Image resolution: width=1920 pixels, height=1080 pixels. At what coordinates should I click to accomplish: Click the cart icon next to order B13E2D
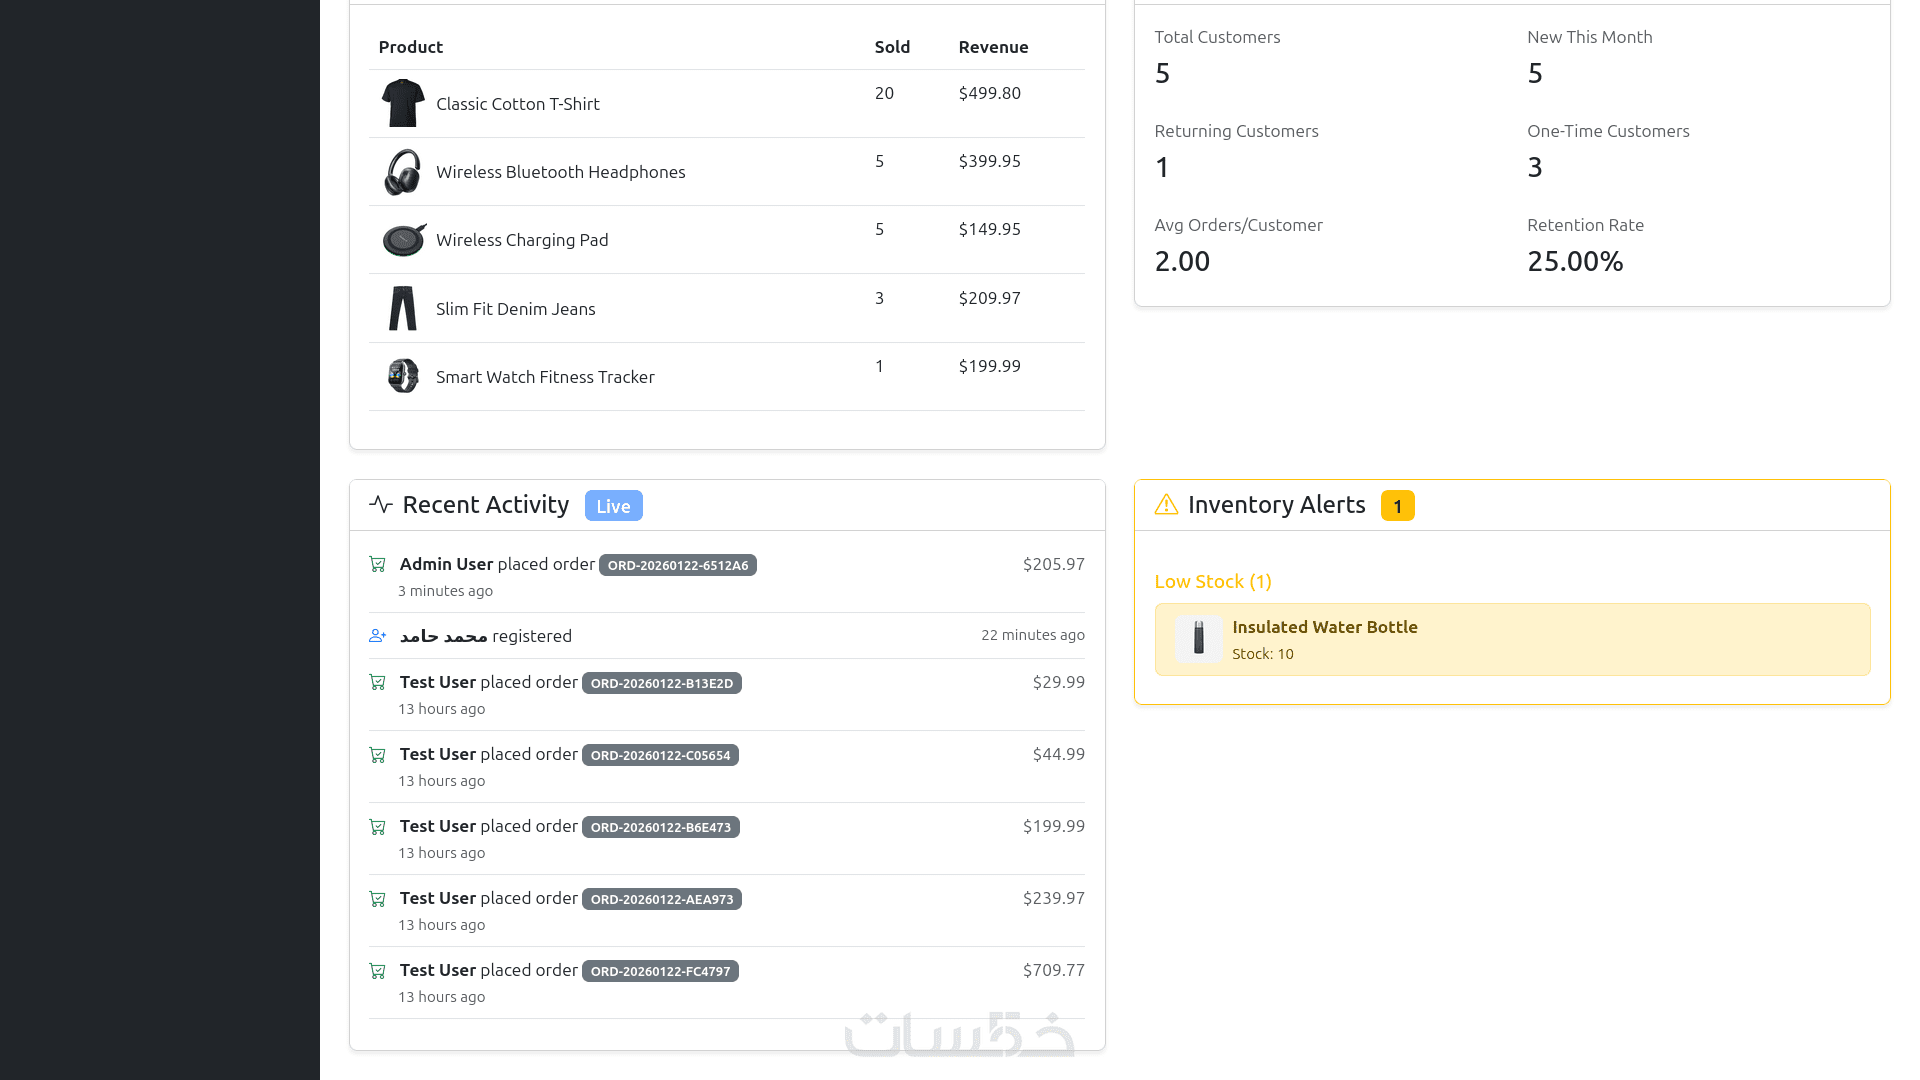[377, 683]
